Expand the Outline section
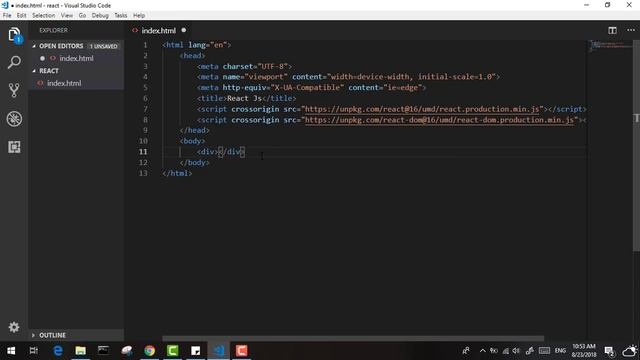The height and width of the screenshot is (360, 640). click(x=76, y=335)
